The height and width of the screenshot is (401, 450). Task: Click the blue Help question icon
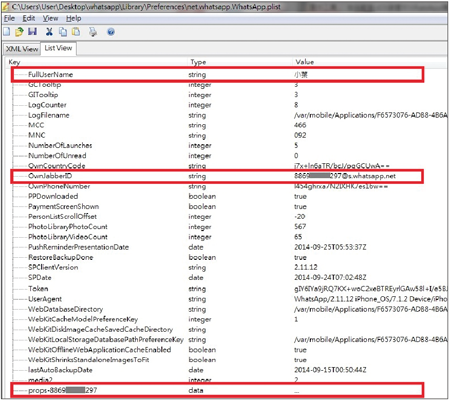pyautogui.click(x=111, y=32)
